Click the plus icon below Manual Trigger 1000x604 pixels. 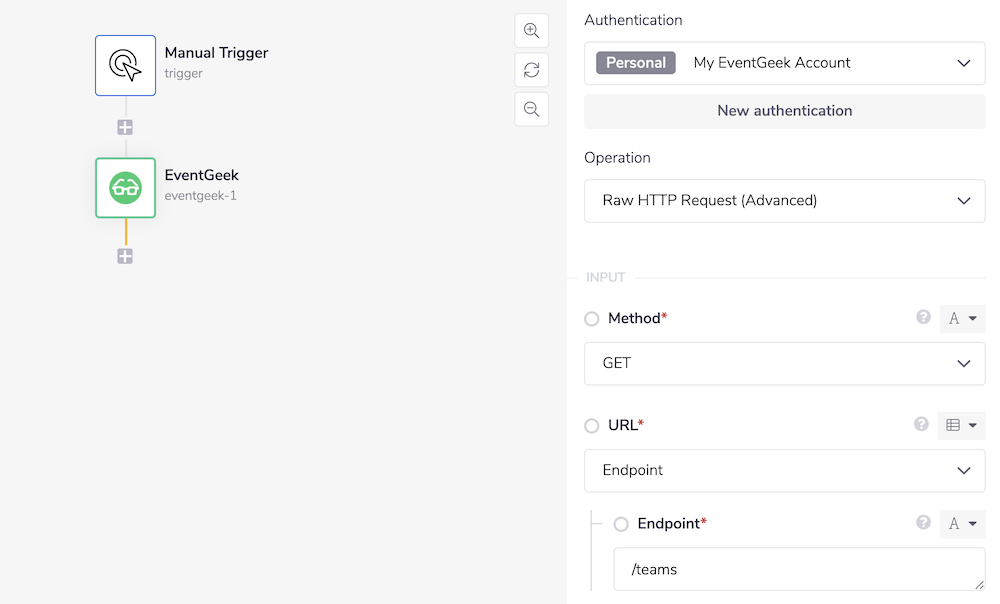(125, 127)
